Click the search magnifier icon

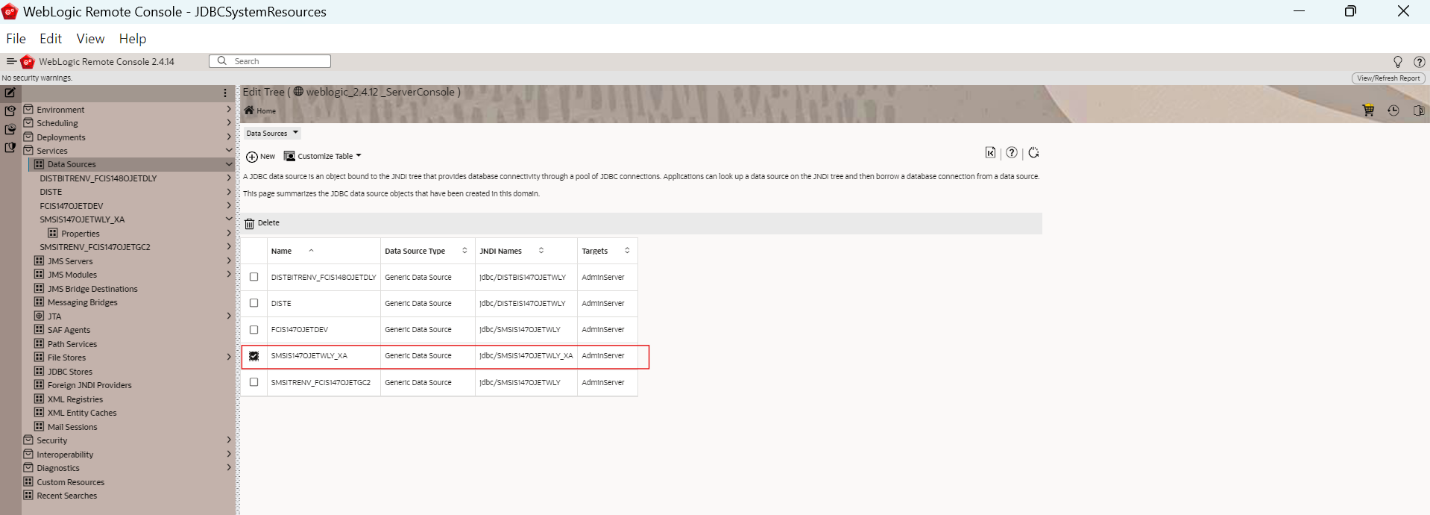pyautogui.click(x=223, y=61)
